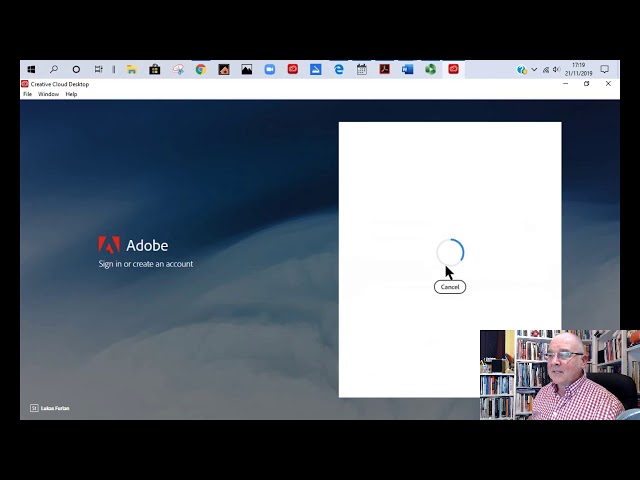Click the help question-mark tray icon
The height and width of the screenshot is (480, 640).
(x=522, y=70)
